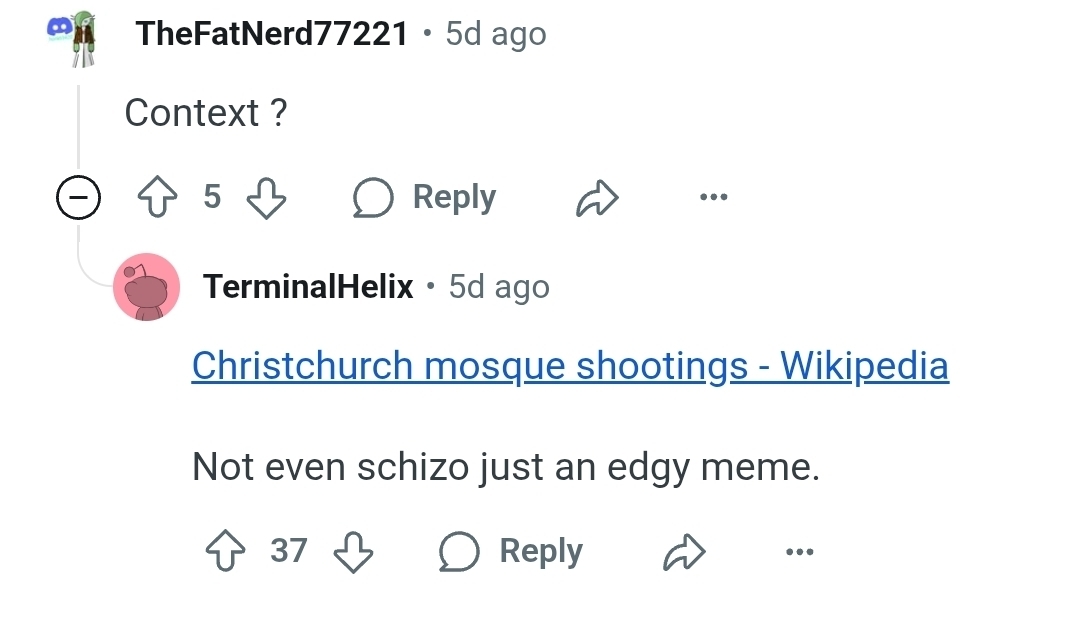Downvote TerminalHelix's reply
This screenshot has width=1080, height=617.
[352, 551]
